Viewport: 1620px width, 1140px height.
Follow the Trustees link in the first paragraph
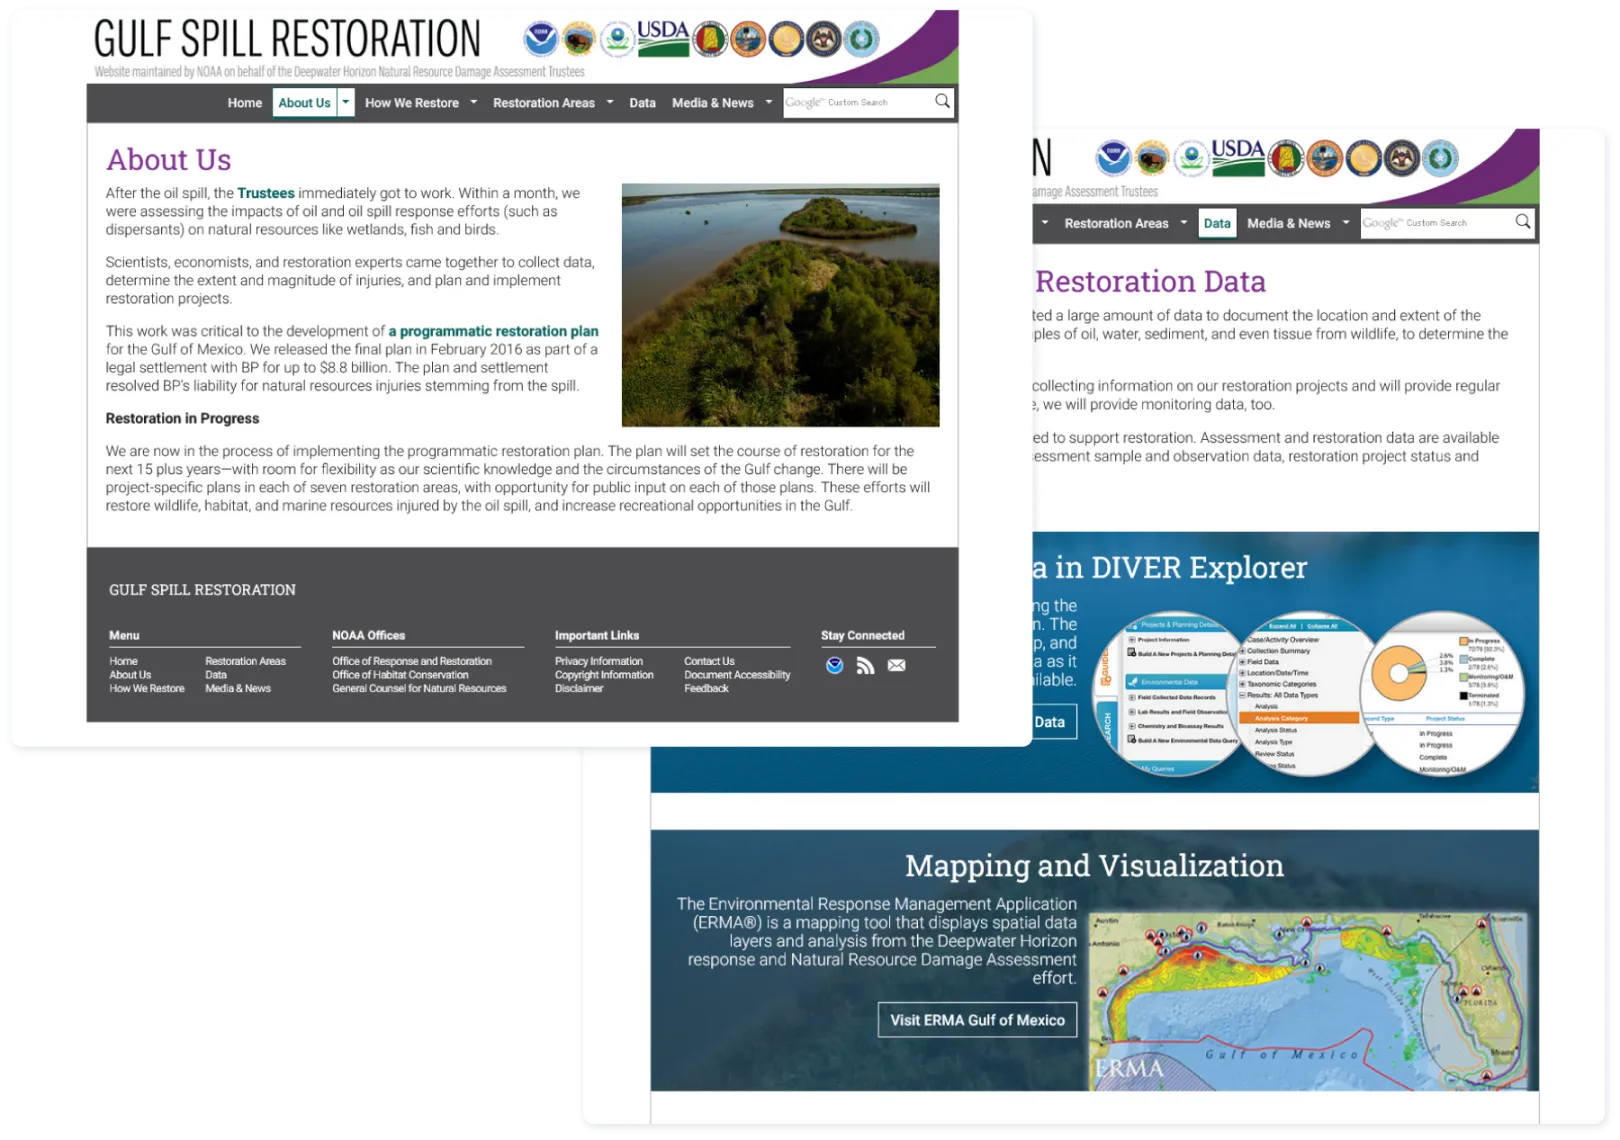point(266,193)
